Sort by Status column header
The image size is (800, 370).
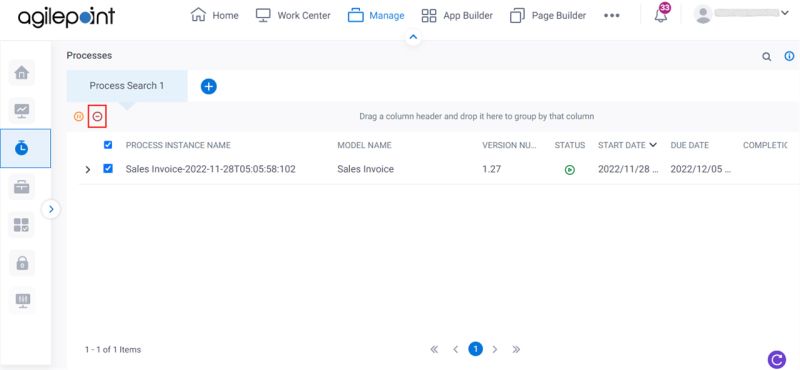[x=570, y=145]
